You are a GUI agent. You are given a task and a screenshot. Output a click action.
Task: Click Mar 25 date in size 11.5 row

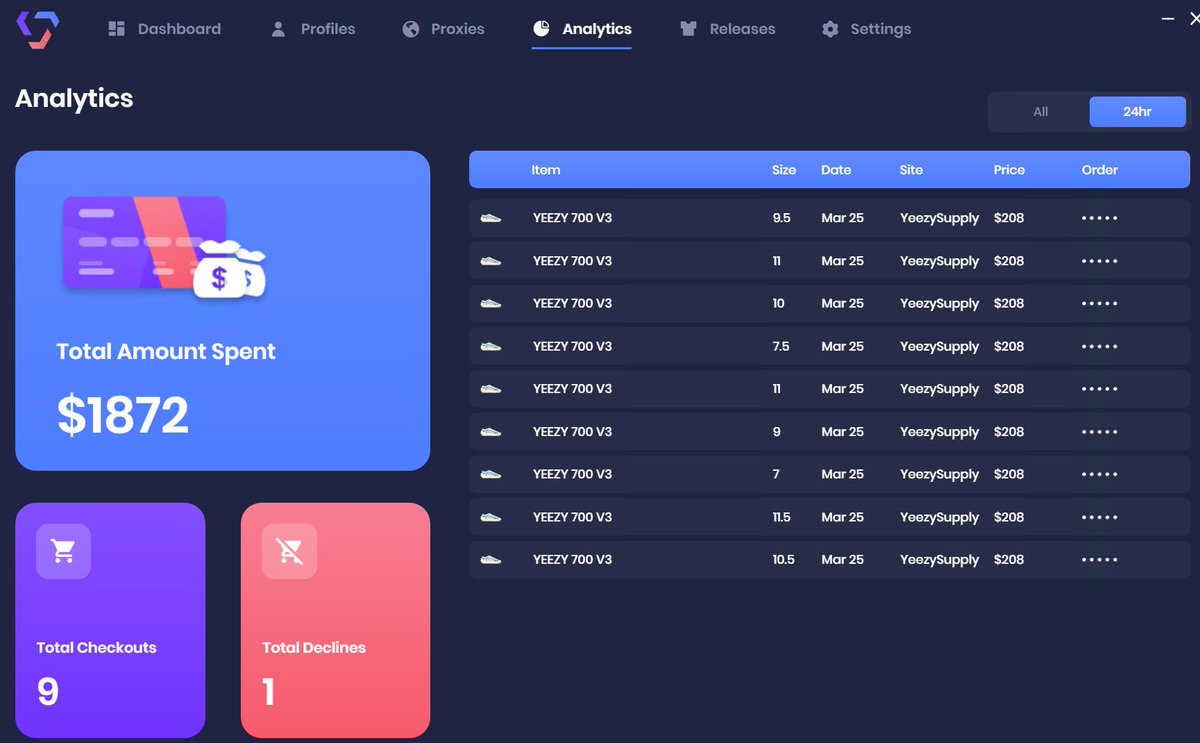[842, 517]
